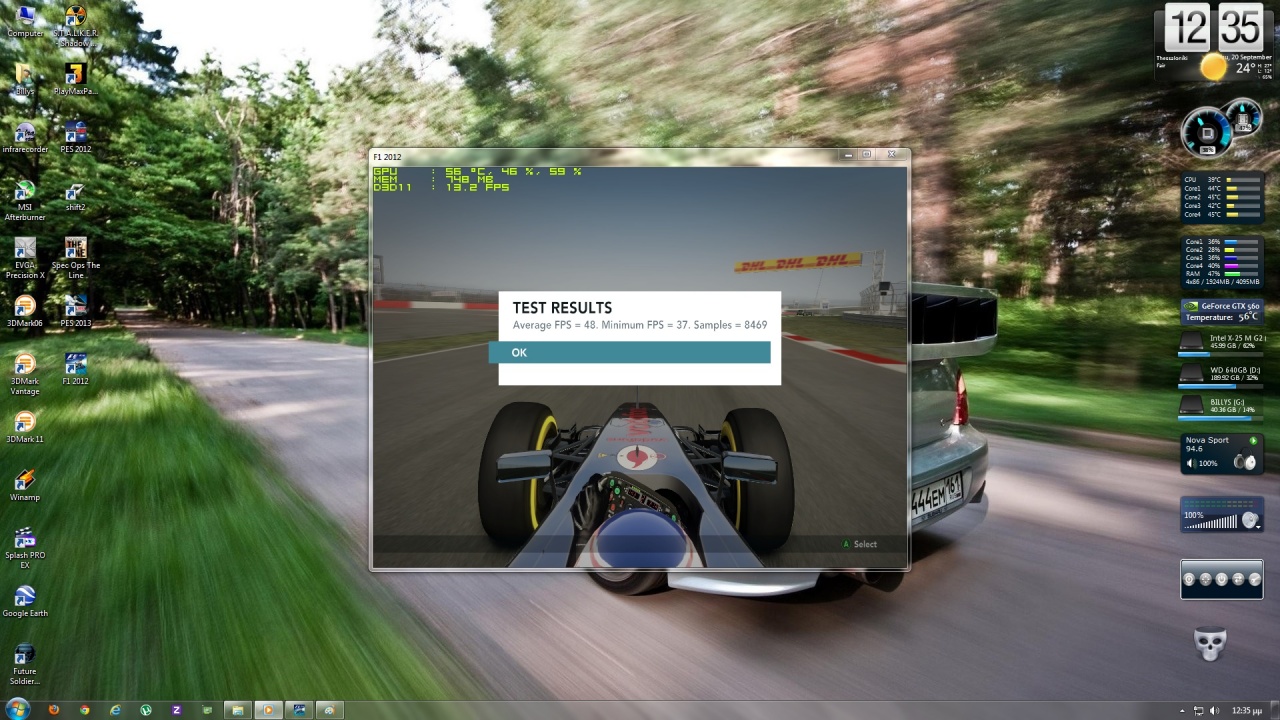Launch the shift2 desktop shortcut

point(75,195)
